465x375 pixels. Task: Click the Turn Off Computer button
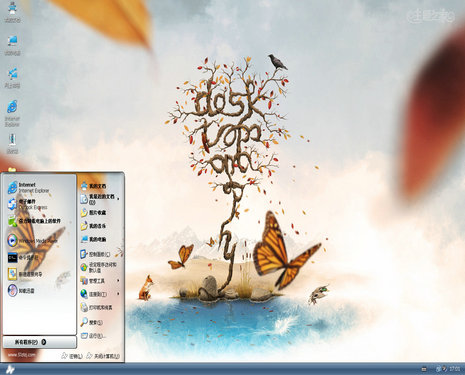(103, 356)
